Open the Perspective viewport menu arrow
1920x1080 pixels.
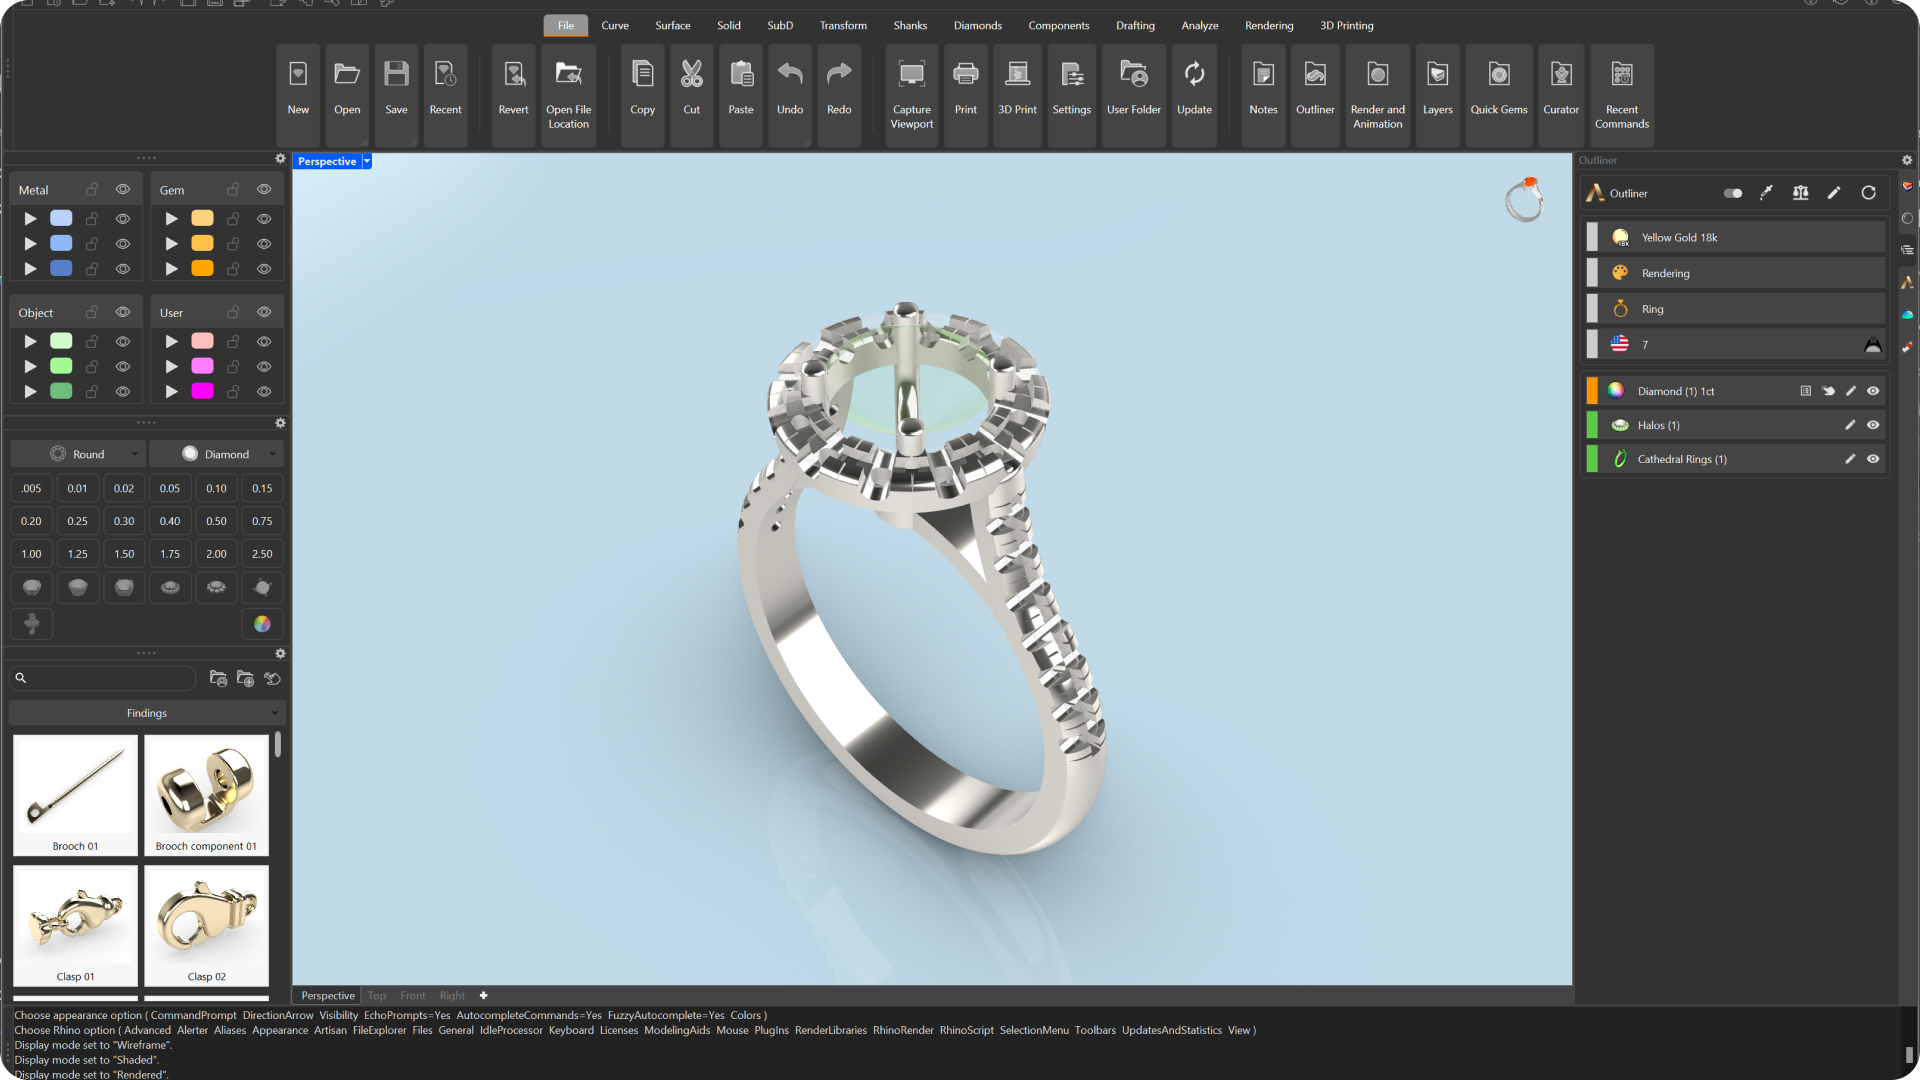coord(367,161)
